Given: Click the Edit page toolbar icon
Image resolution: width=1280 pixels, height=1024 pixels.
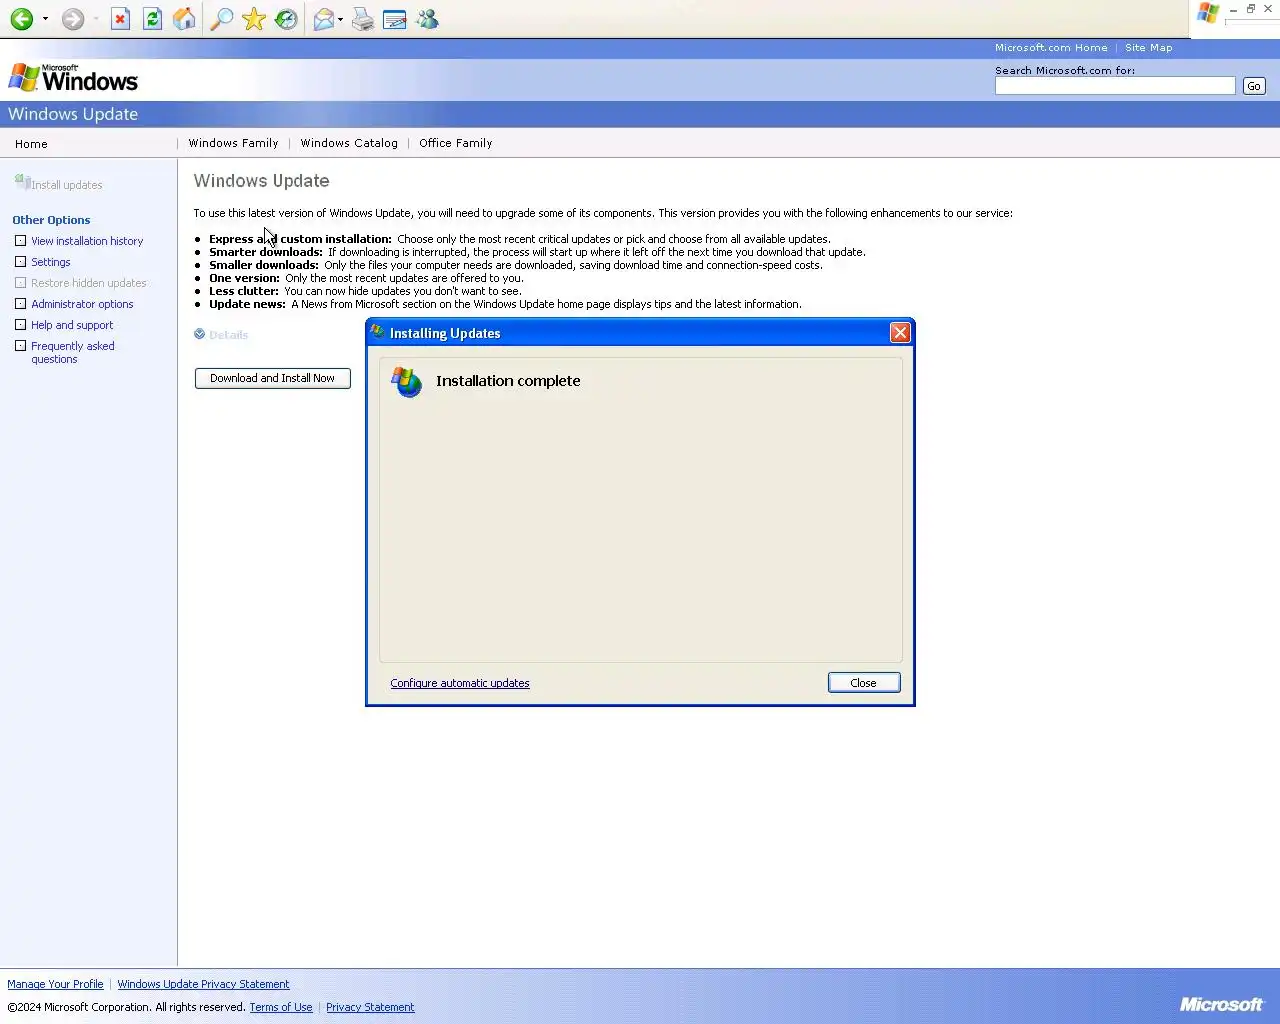Looking at the screenshot, I should [x=395, y=19].
